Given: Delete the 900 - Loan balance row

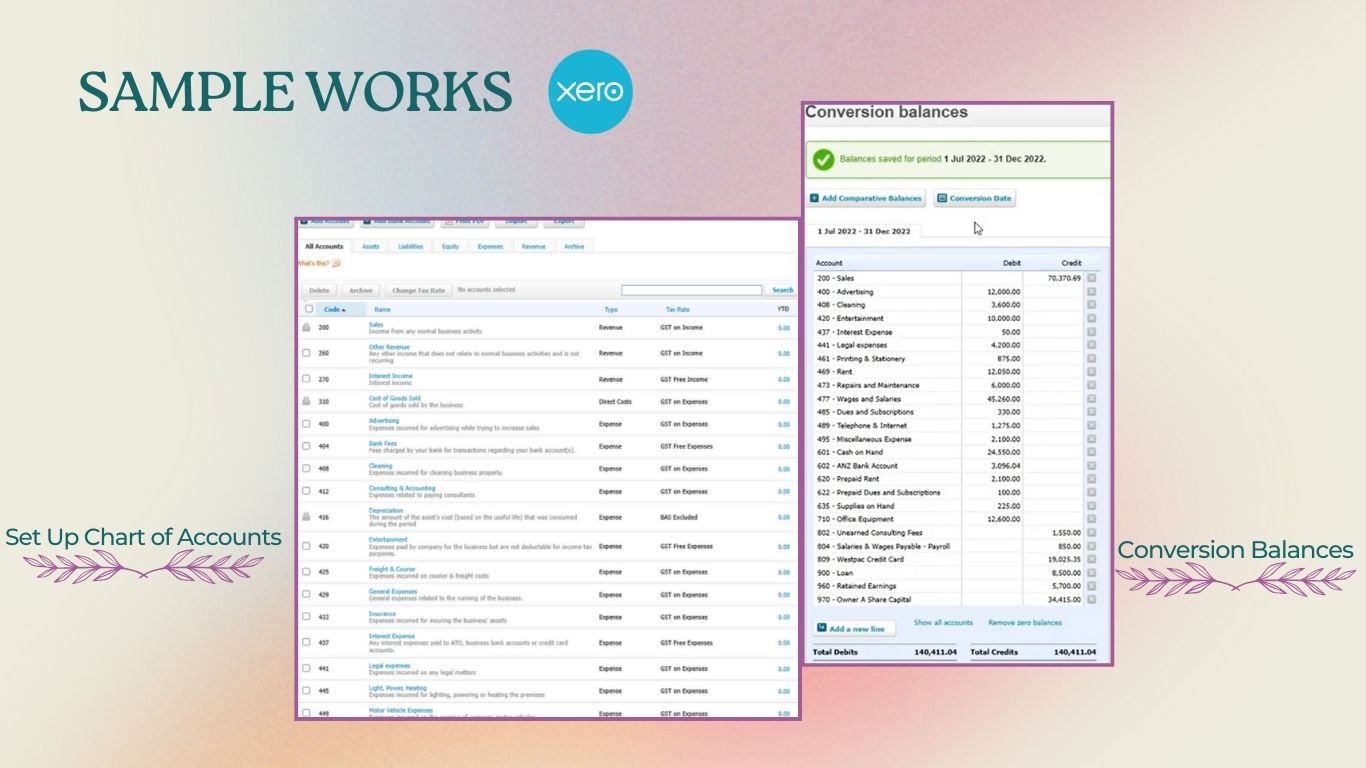Looking at the screenshot, I should (1092, 573).
